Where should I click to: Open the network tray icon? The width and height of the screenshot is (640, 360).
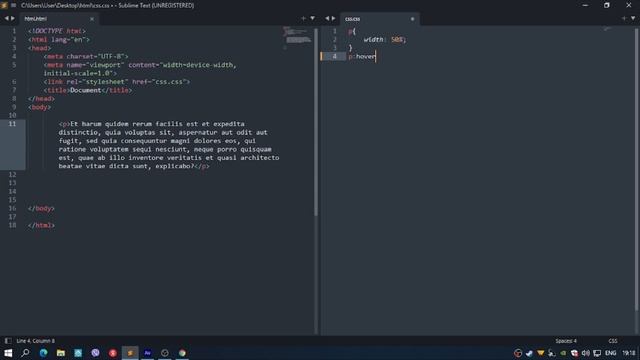pyautogui.click(x=597, y=353)
